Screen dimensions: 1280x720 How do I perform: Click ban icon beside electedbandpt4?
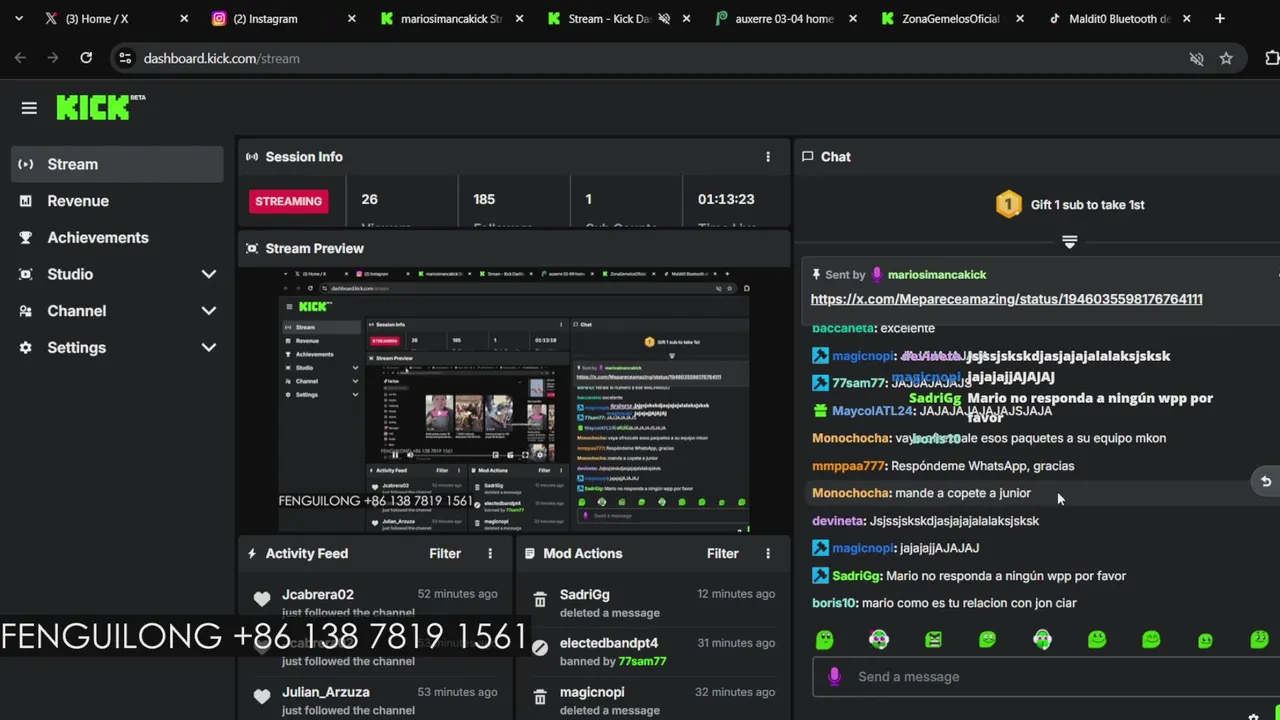click(x=540, y=648)
